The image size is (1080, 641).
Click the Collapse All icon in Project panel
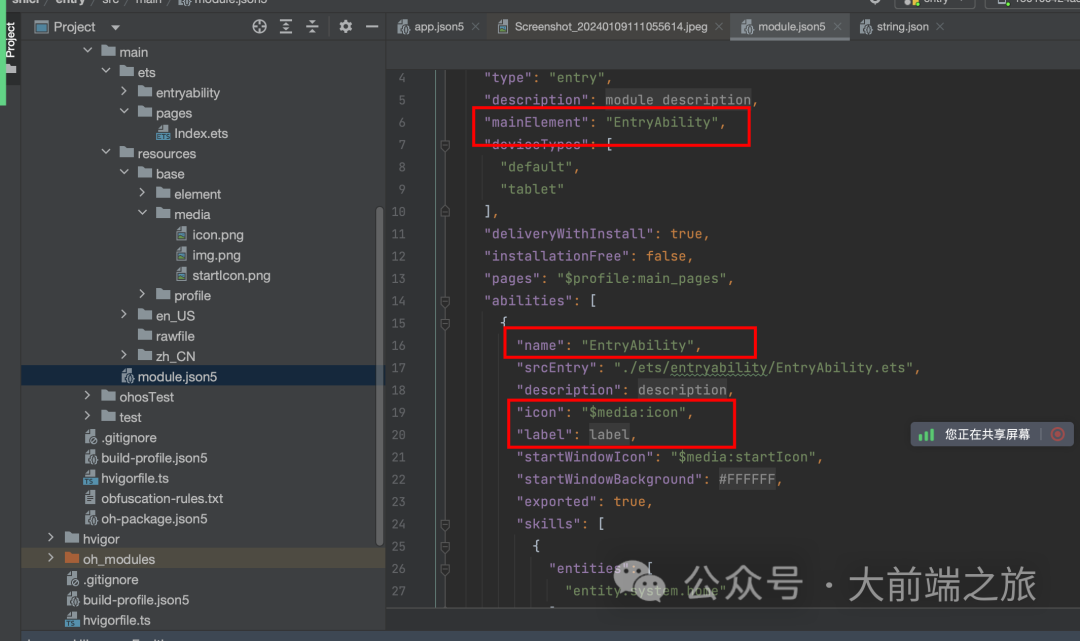click(x=312, y=26)
